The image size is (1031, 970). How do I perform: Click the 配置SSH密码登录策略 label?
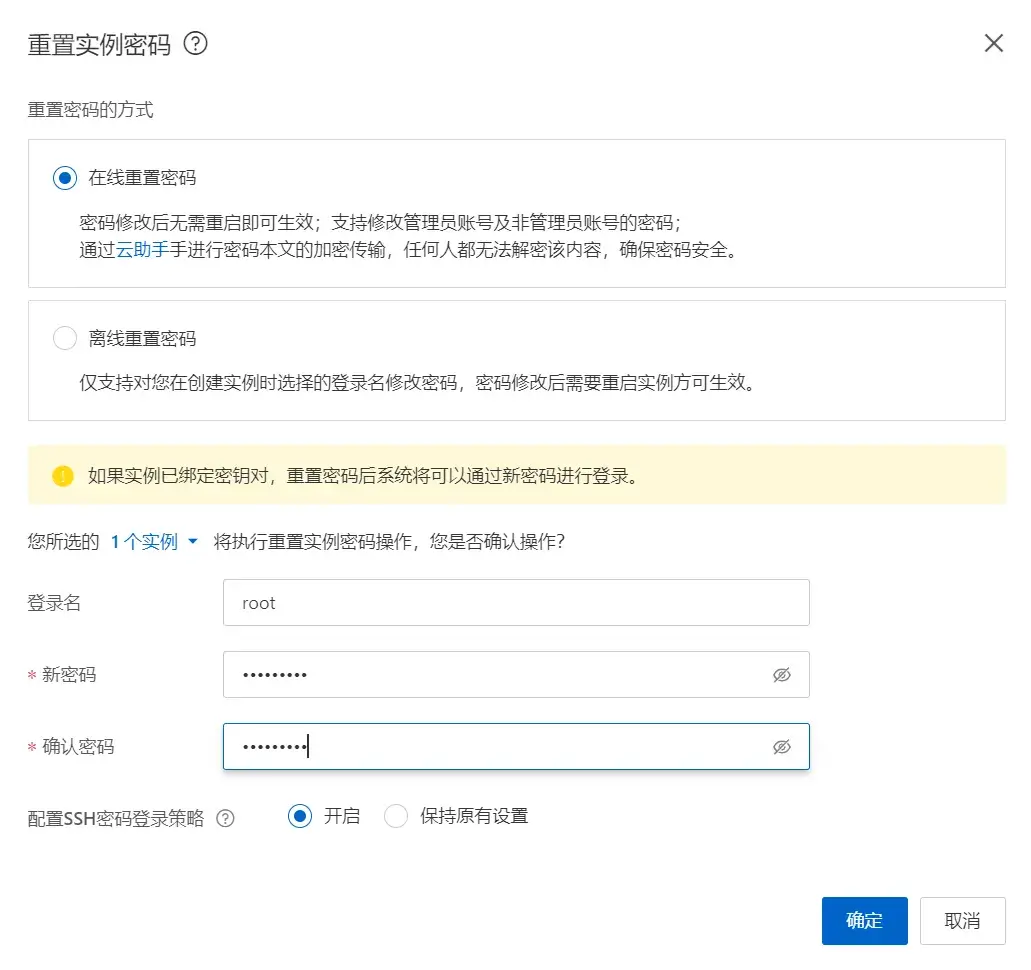click(116, 818)
